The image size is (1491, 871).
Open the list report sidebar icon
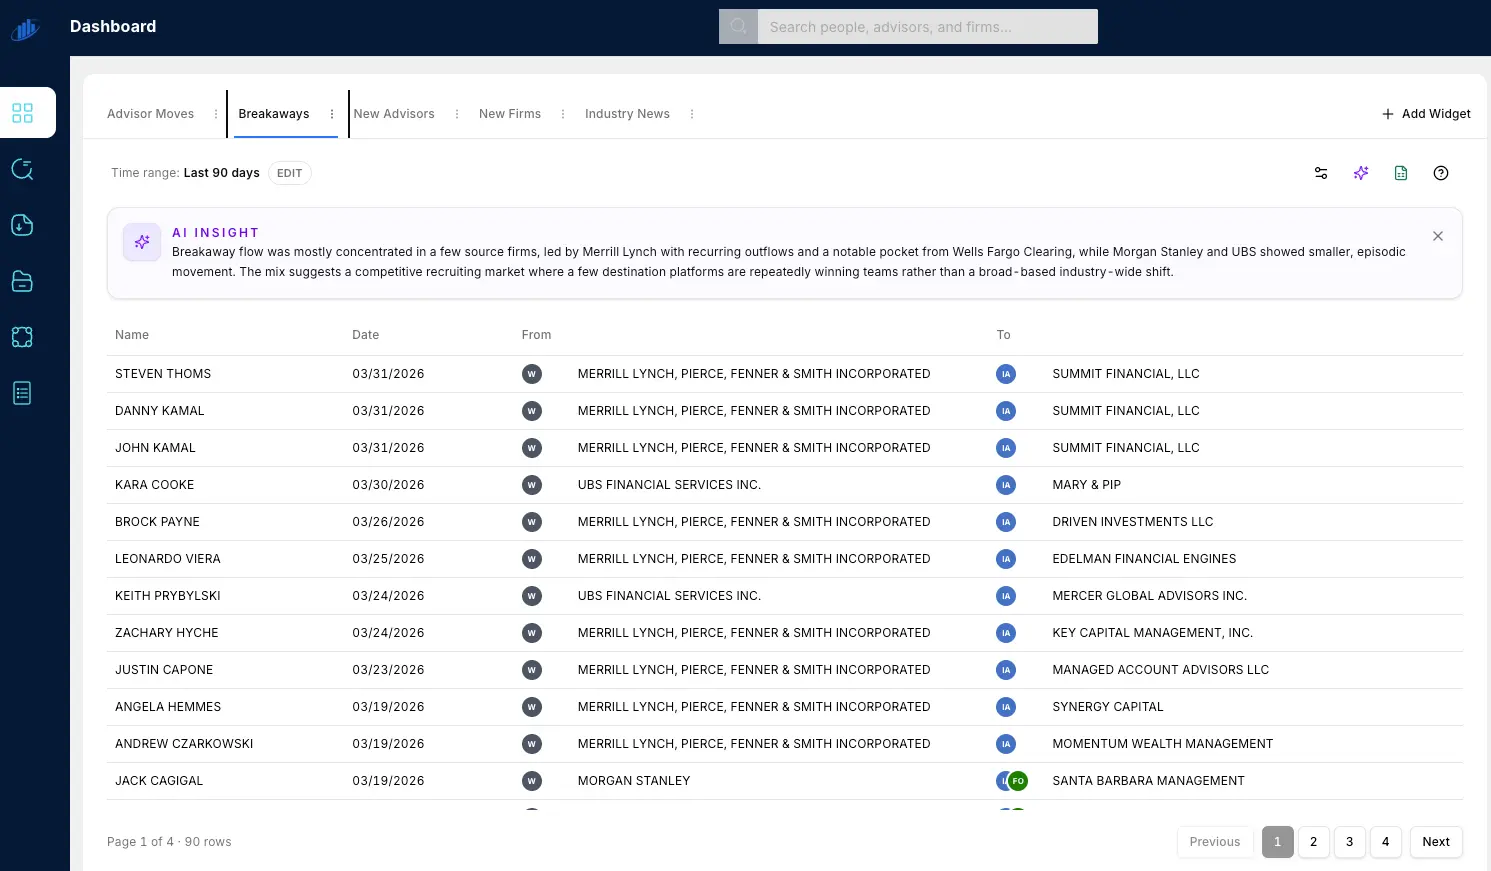(22, 393)
